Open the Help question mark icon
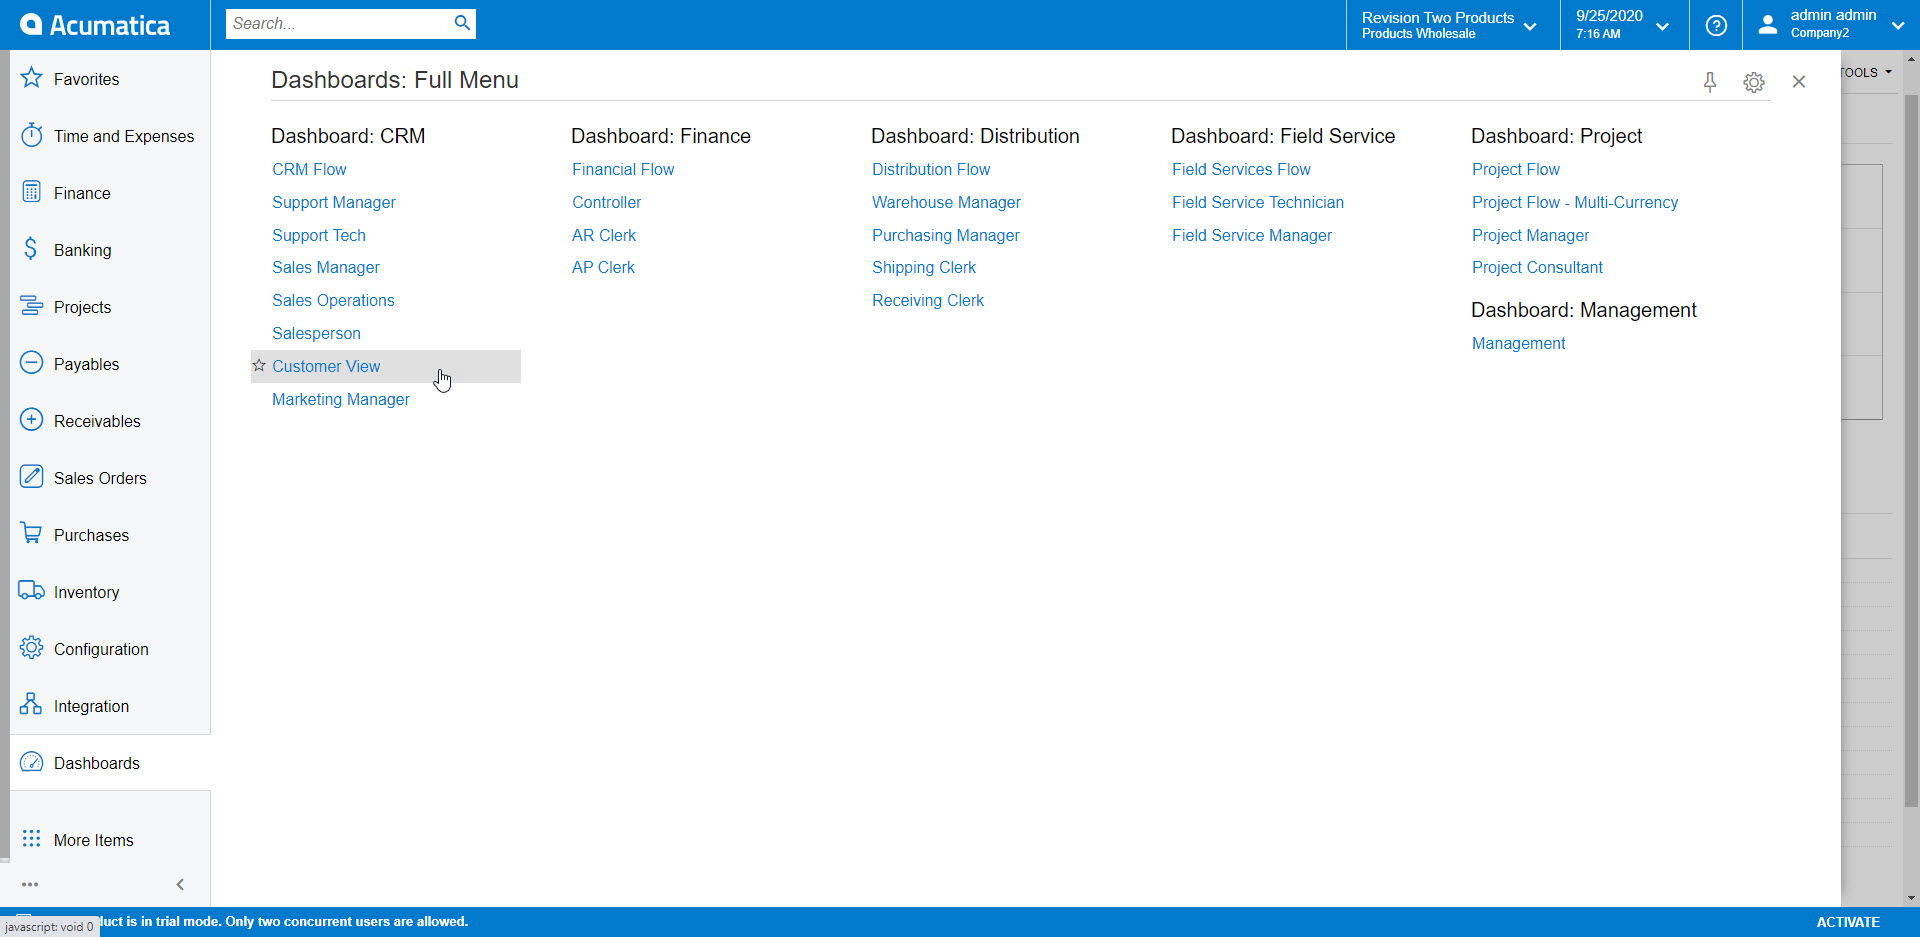 [x=1716, y=25]
